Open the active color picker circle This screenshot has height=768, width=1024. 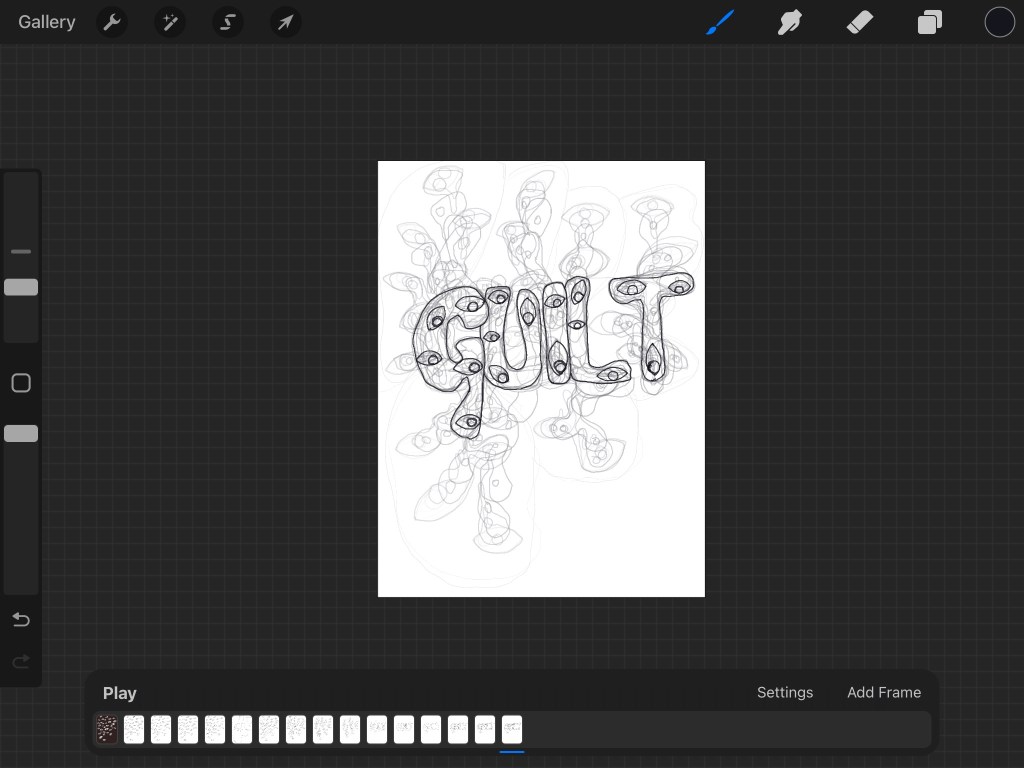[1000, 22]
